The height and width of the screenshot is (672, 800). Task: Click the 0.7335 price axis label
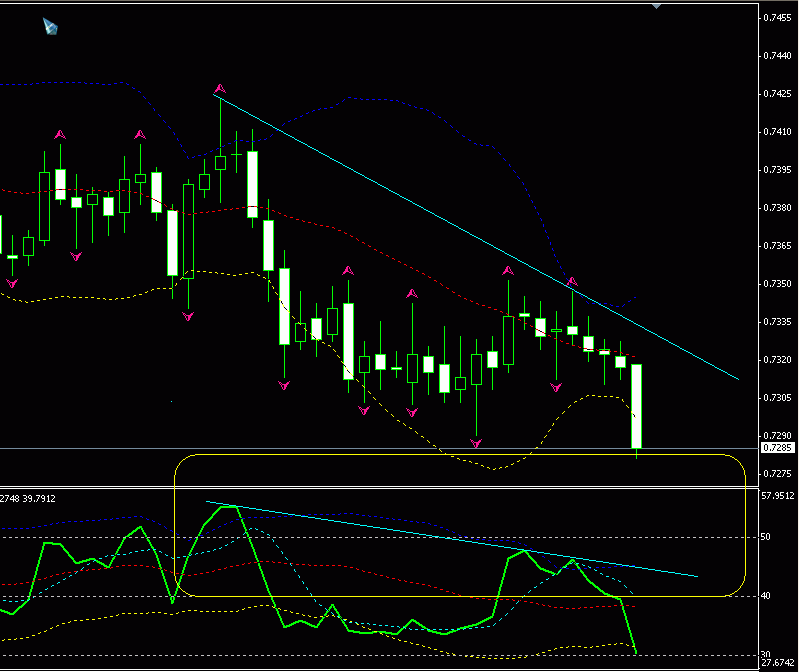(x=778, y=322)
